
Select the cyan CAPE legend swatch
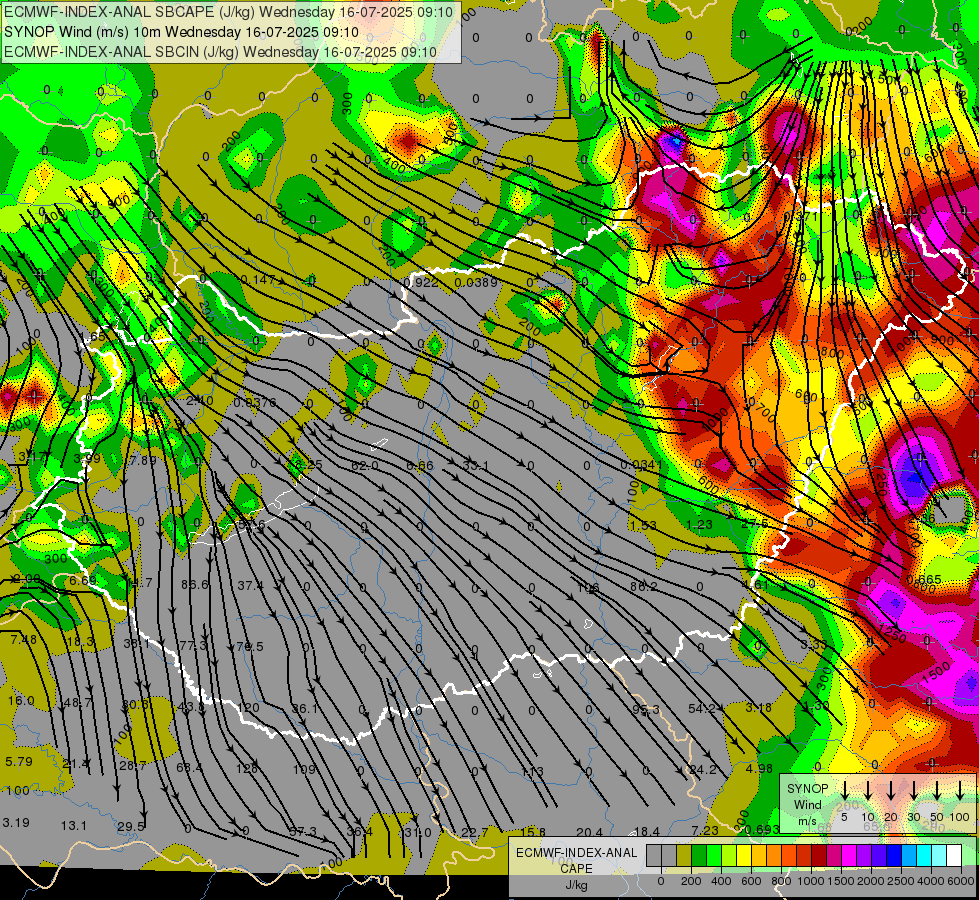click(923, 855)
